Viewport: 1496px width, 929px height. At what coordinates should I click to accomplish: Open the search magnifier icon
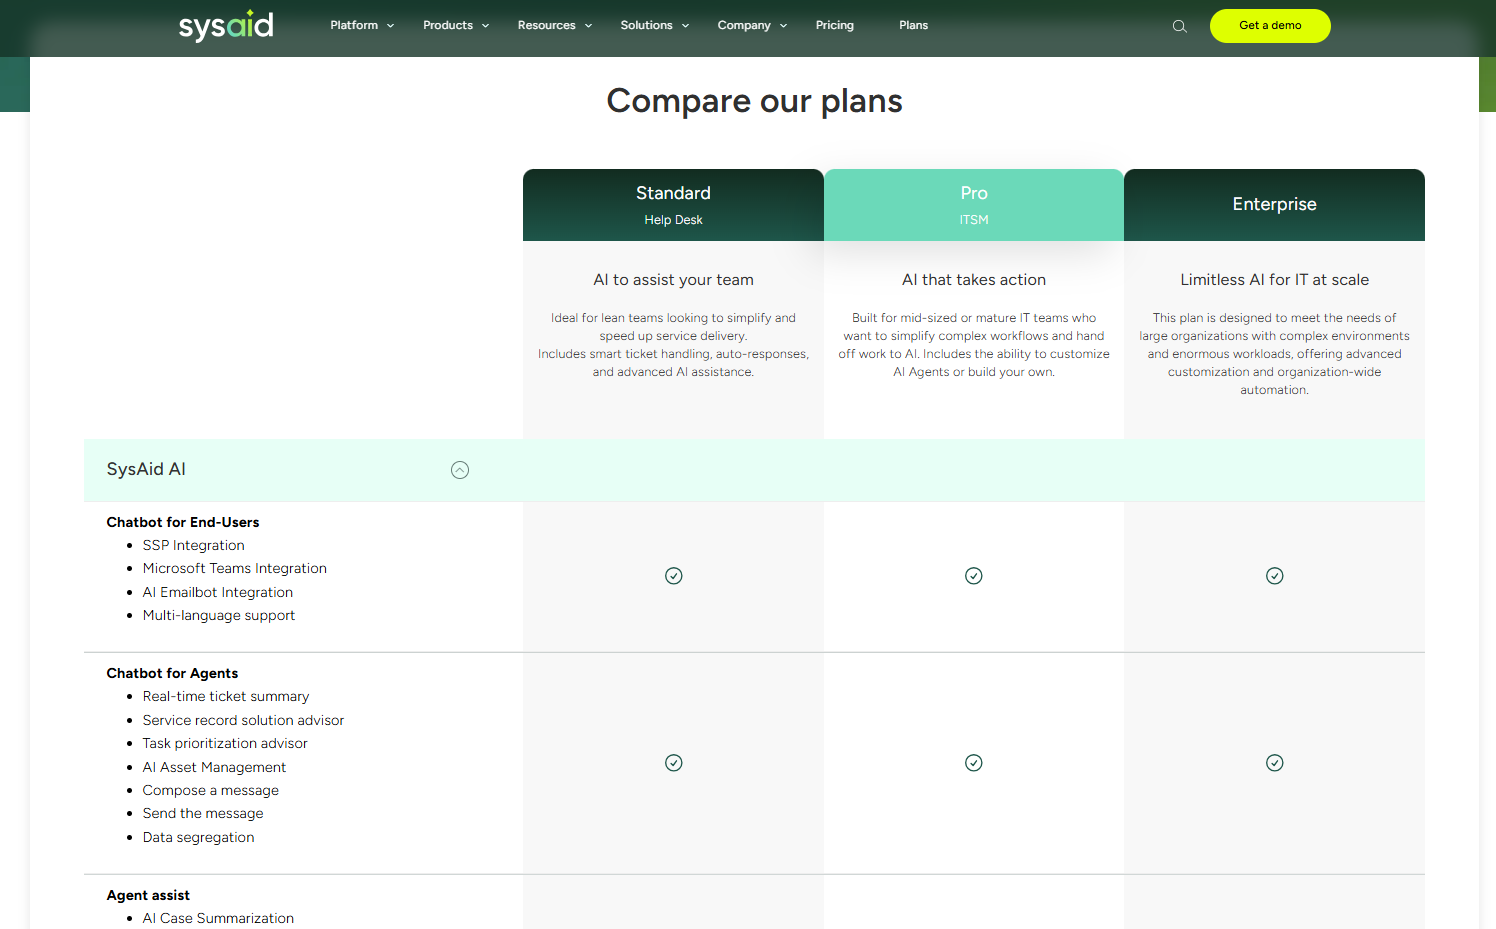1180,26
